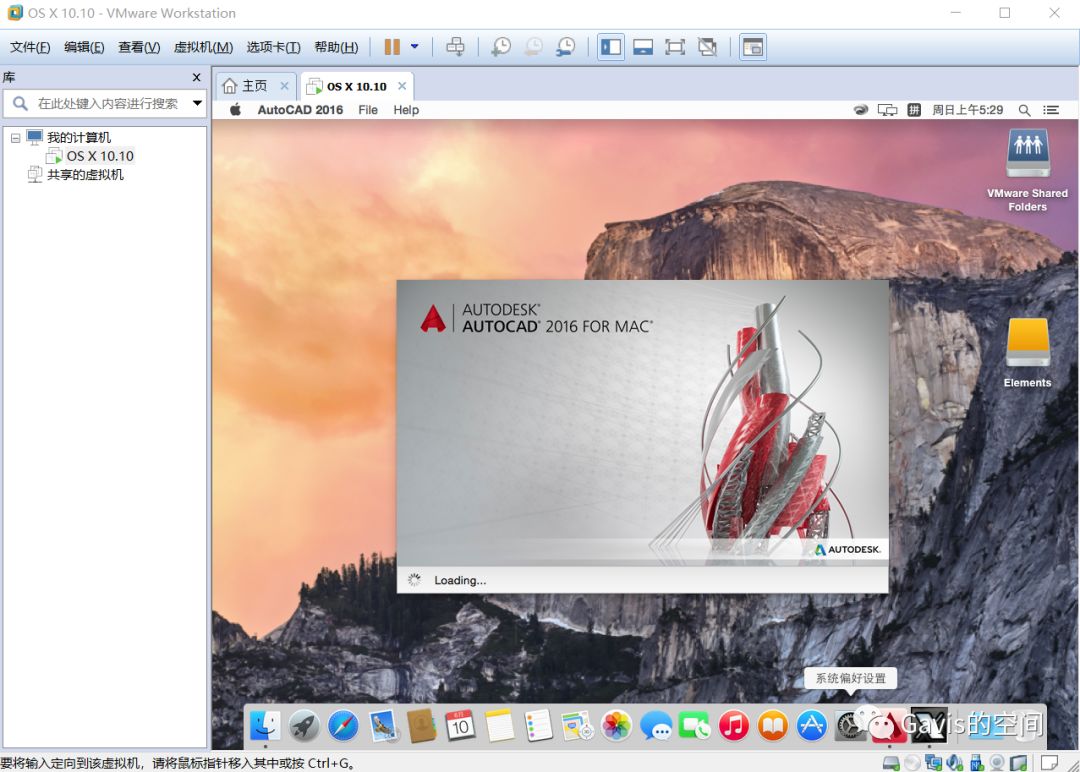Open the AutoCAD 2016 application menu
The image size is (1080, 772).
300,109
